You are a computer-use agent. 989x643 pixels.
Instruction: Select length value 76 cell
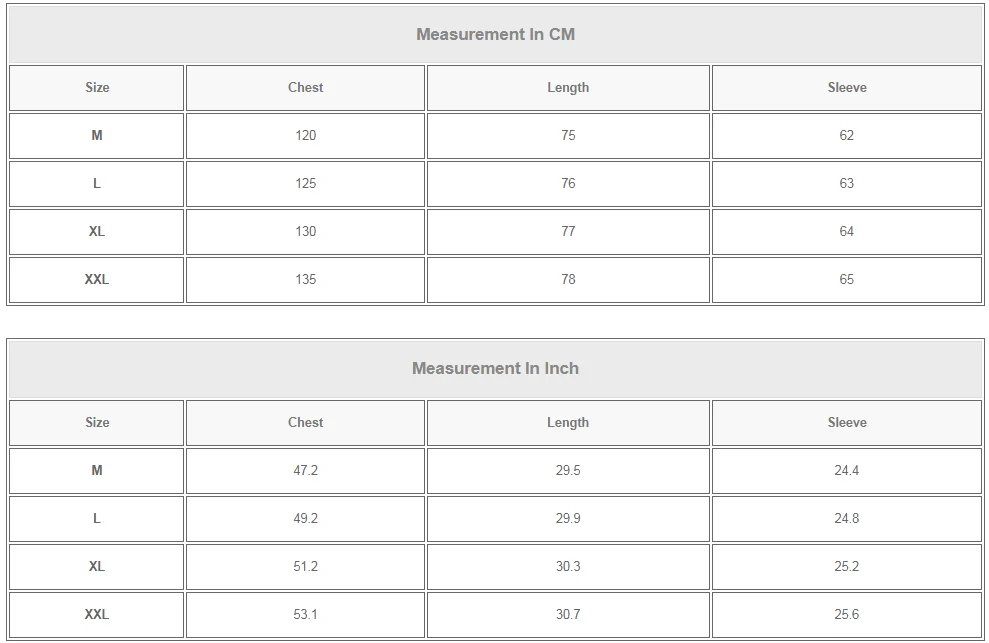click(568, 184)
